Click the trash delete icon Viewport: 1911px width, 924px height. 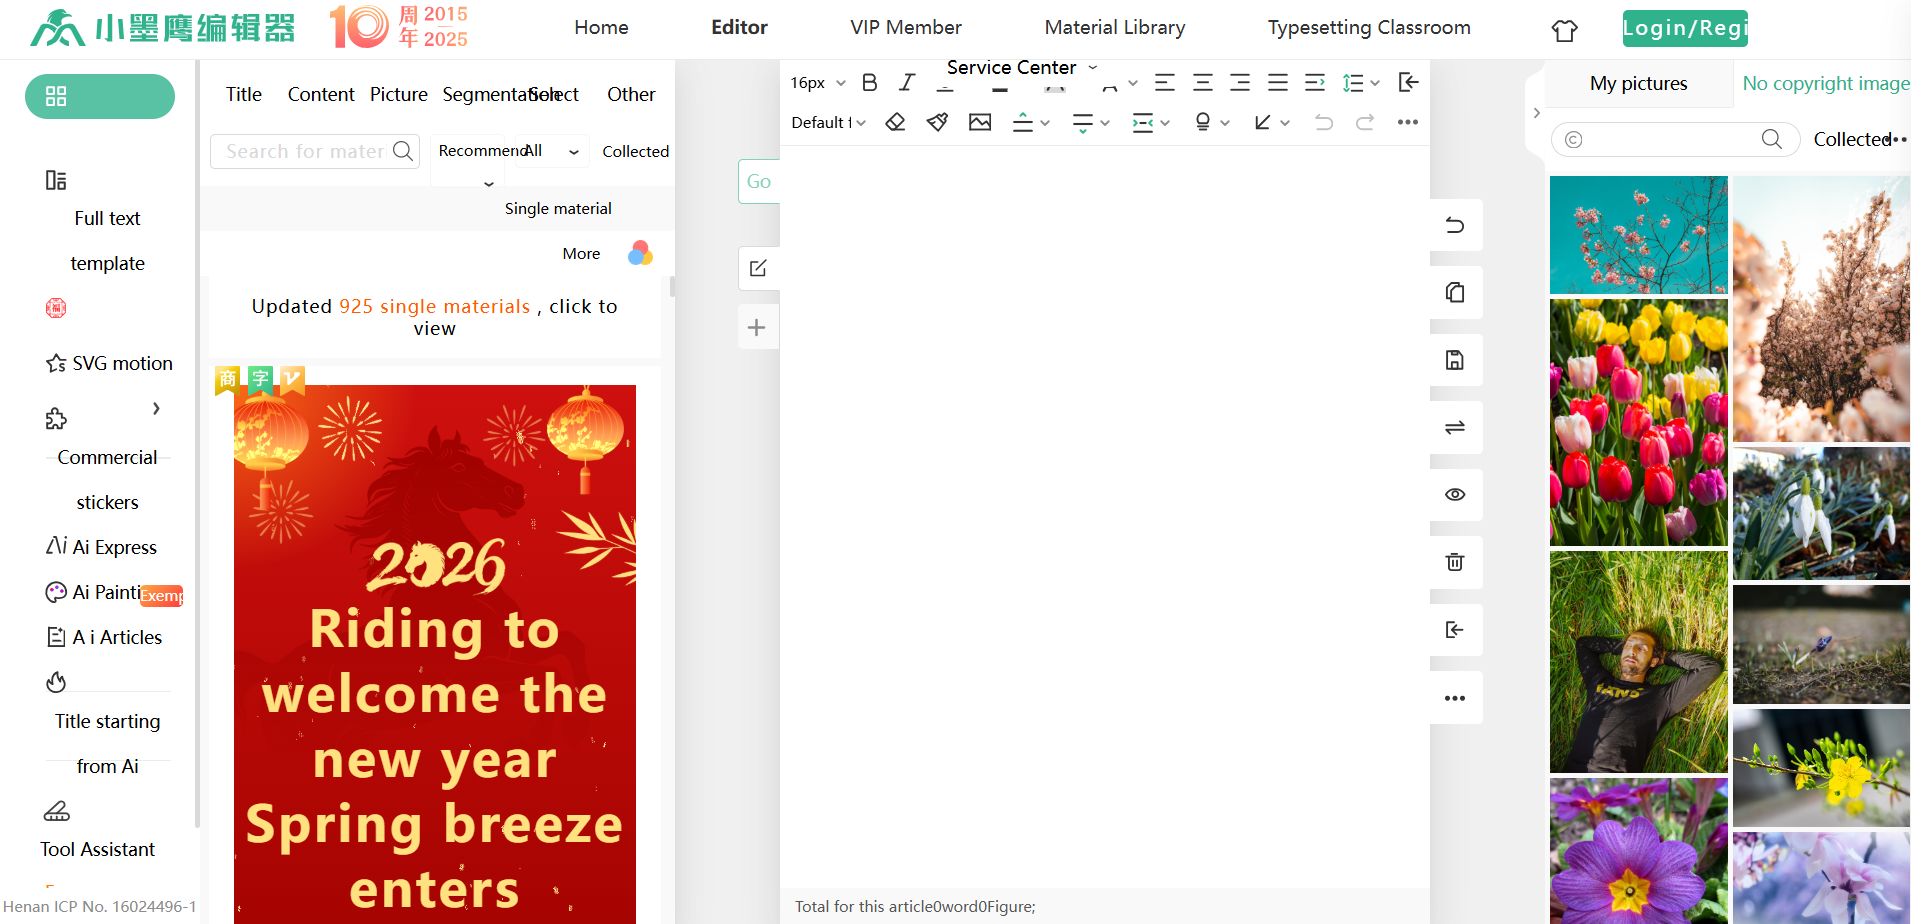pyautogui.click(x=1455, y=562)
